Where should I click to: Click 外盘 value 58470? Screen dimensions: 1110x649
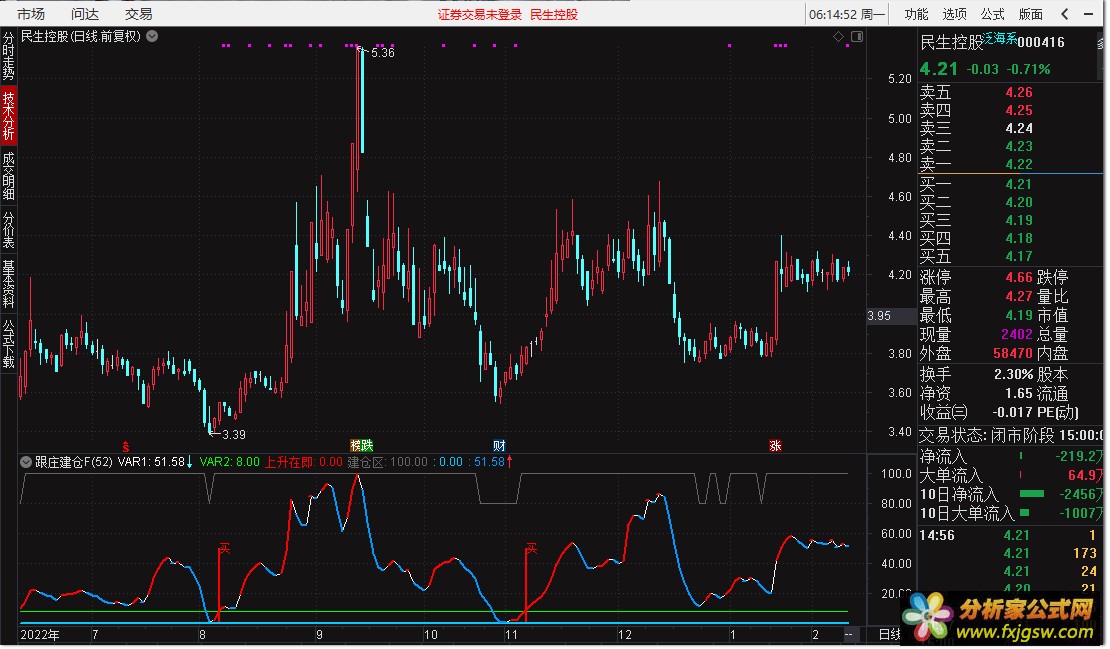pyautogui.click(x=1012, y=353)
